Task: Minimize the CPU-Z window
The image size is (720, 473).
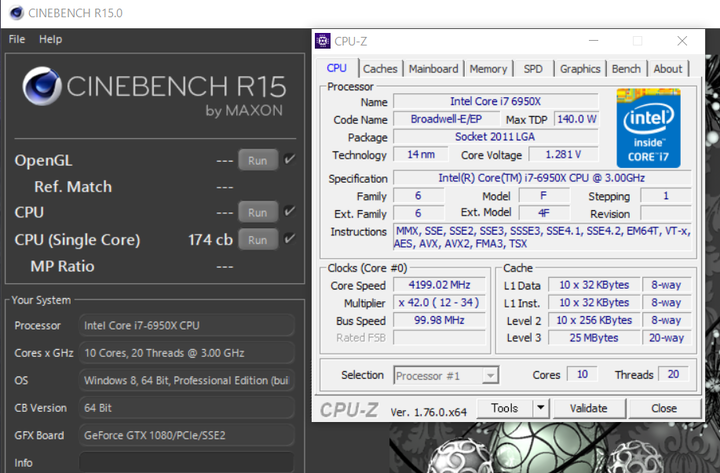Action: [x=594, y=40]
